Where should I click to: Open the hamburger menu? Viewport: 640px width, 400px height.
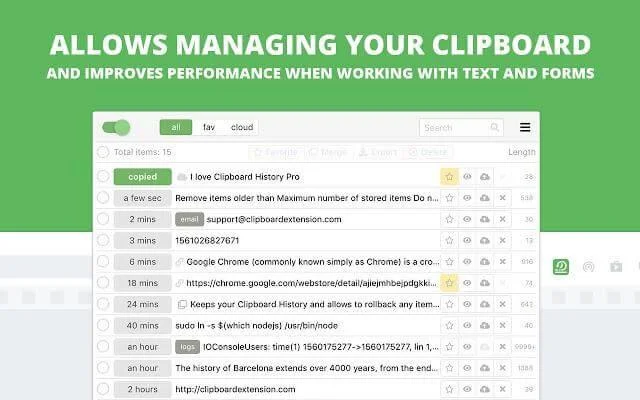click(525, 127)
